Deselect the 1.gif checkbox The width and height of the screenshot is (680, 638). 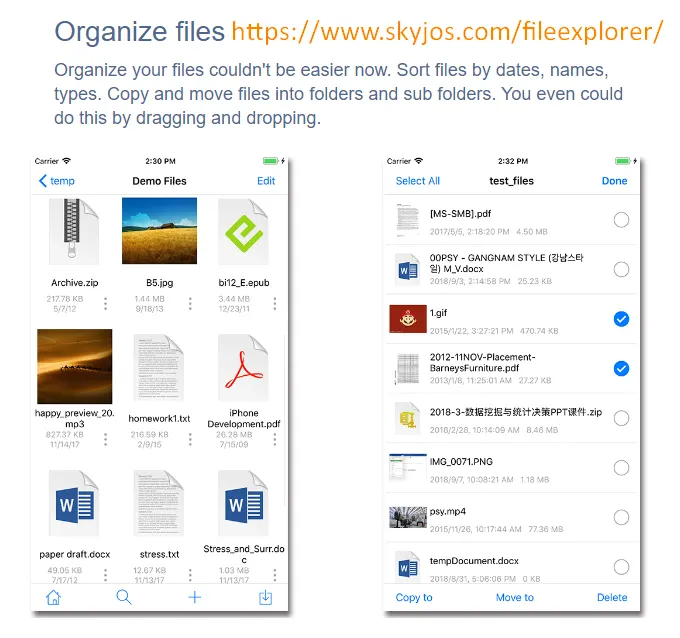(621, 319)
